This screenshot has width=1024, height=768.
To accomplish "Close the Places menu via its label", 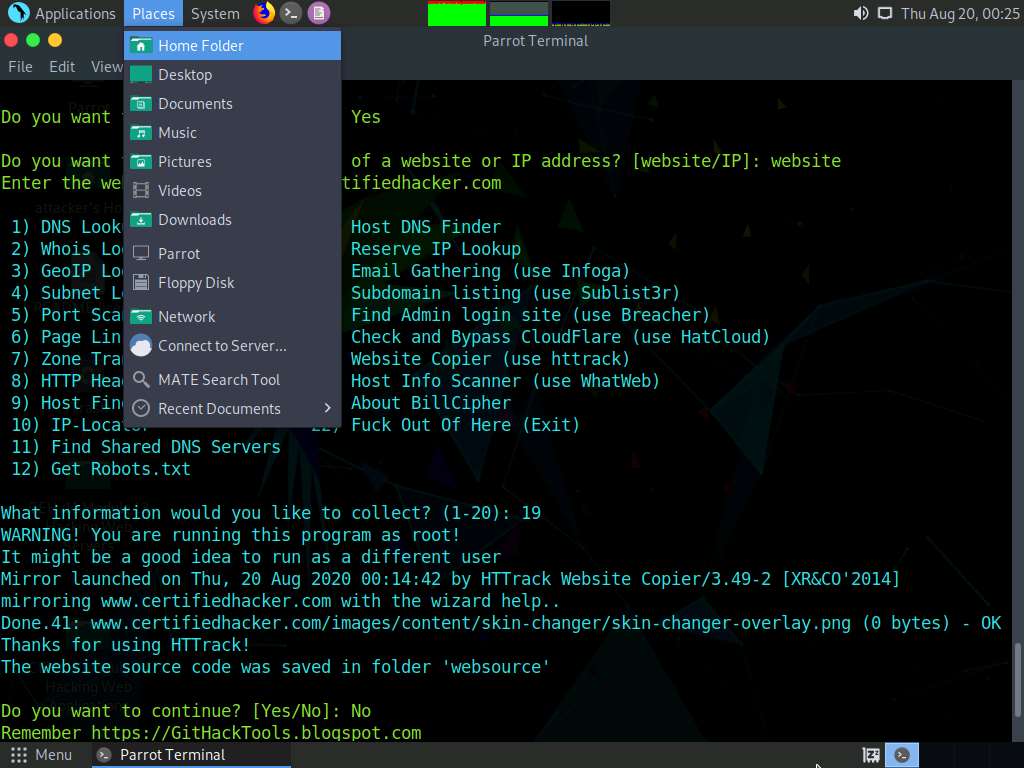I will point(153,13).
